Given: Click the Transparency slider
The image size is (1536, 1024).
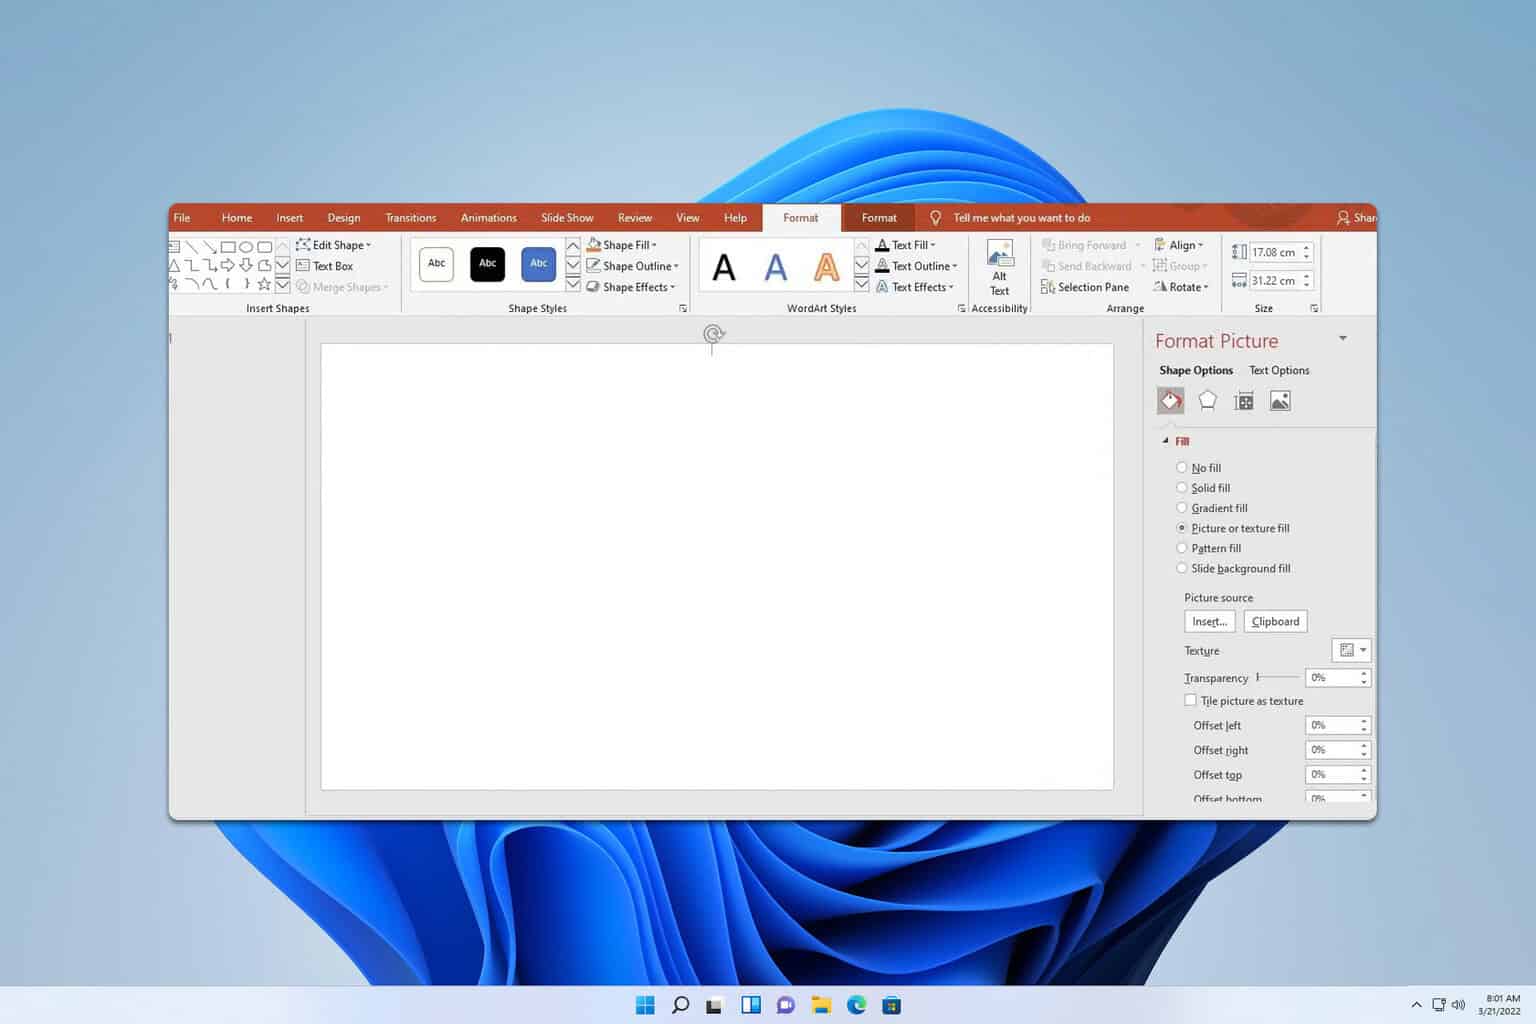Looking at the screenshot, I should click(x=1277, y=678).
